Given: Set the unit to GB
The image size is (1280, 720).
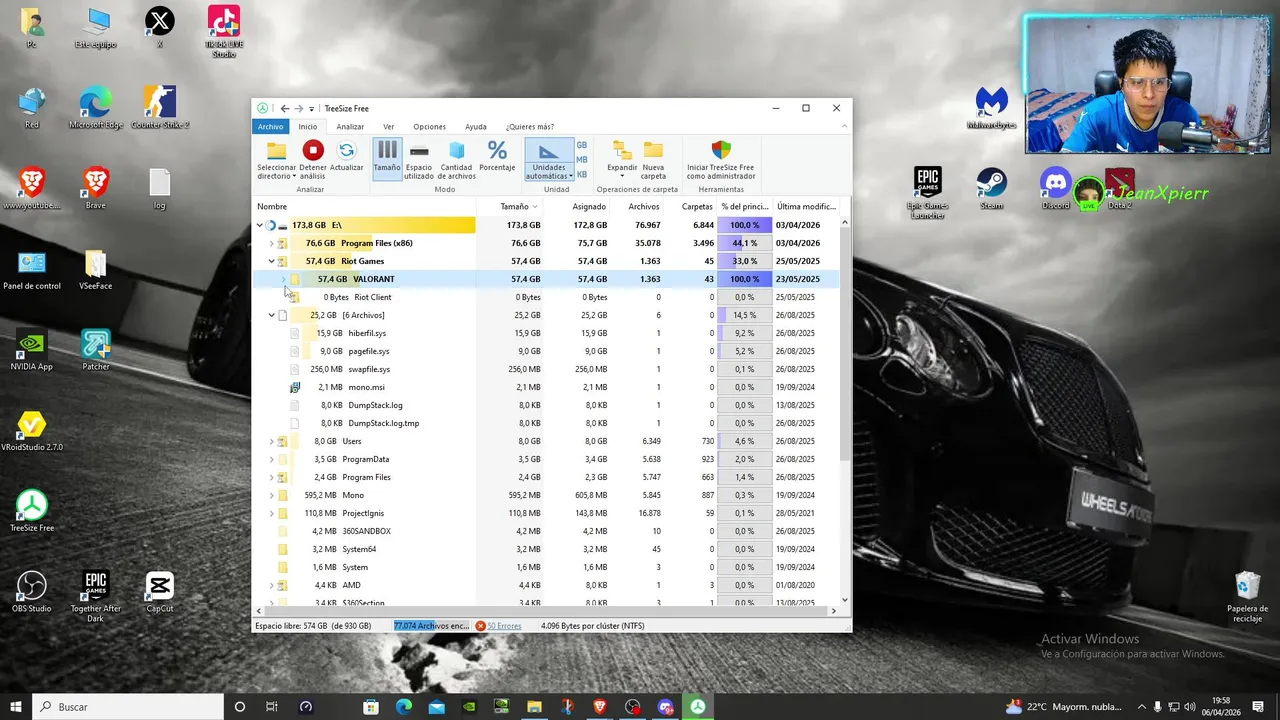Looking at the screenshot, I should [582, 145].
